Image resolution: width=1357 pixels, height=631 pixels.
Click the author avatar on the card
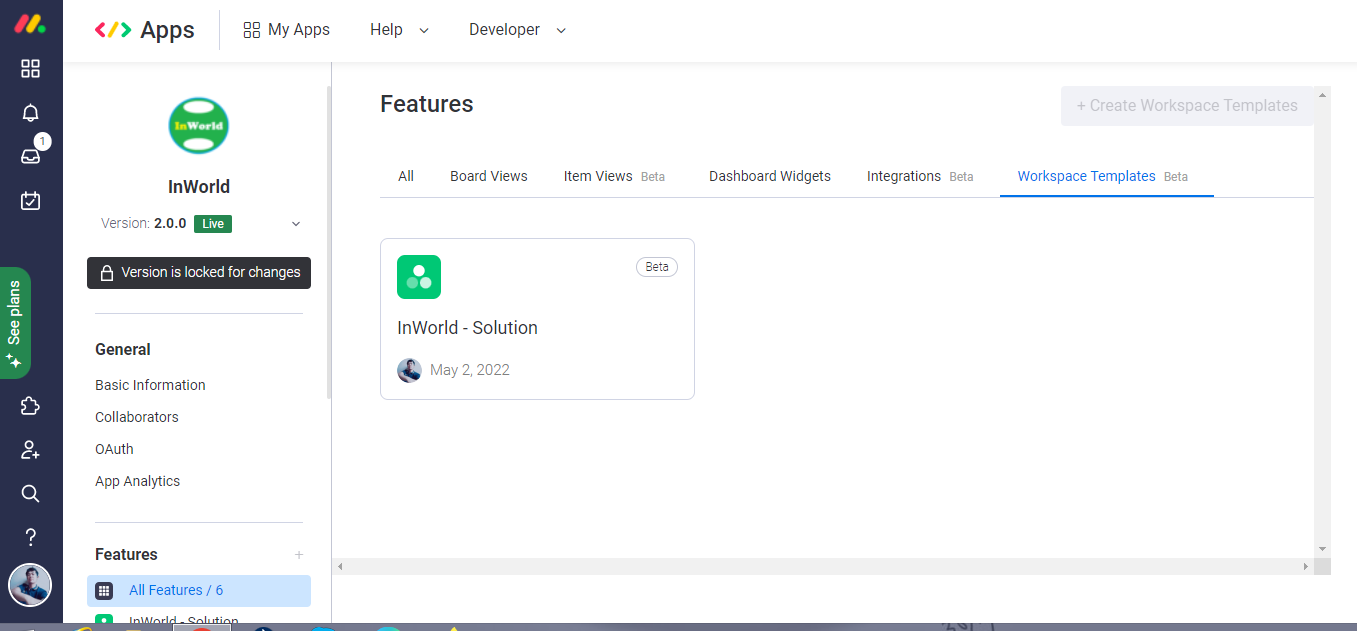tap(409, 370)
